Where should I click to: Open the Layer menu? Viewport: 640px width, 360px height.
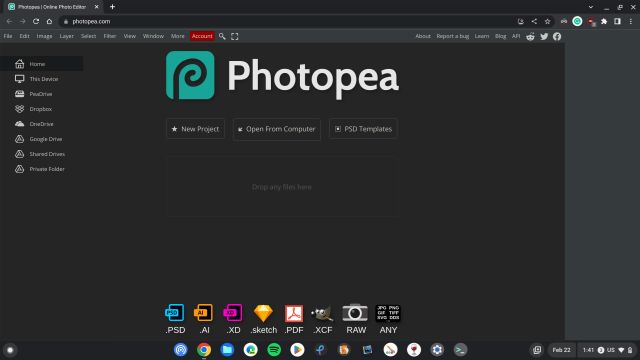[67, 36]
